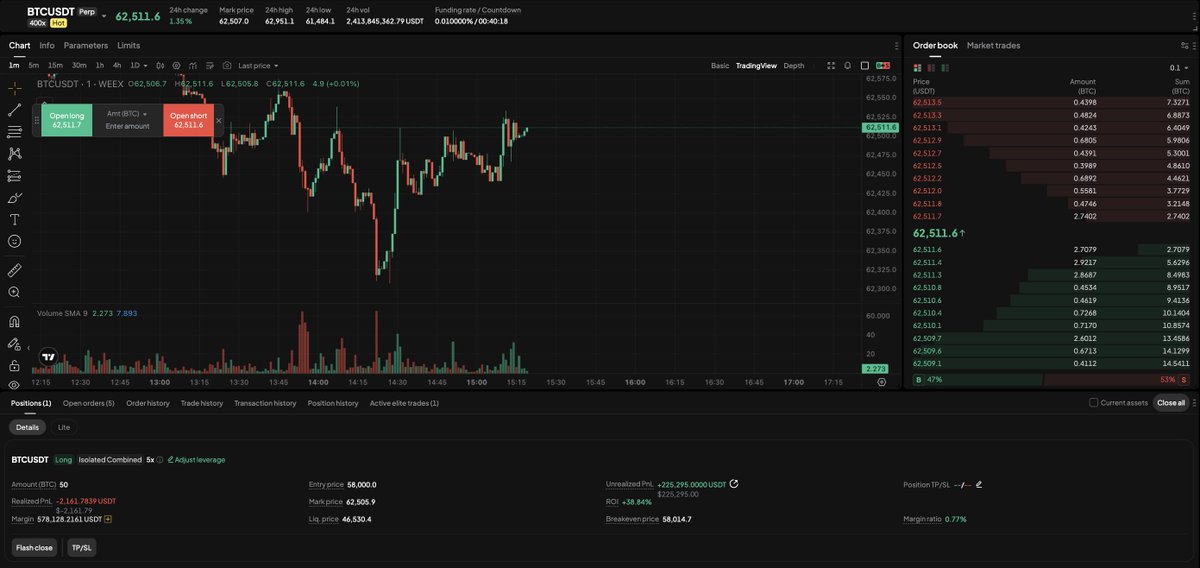Open Amt (BTC) unit dropdown
This screenshot has width=1200, height=568.
[x=127, y=114]
